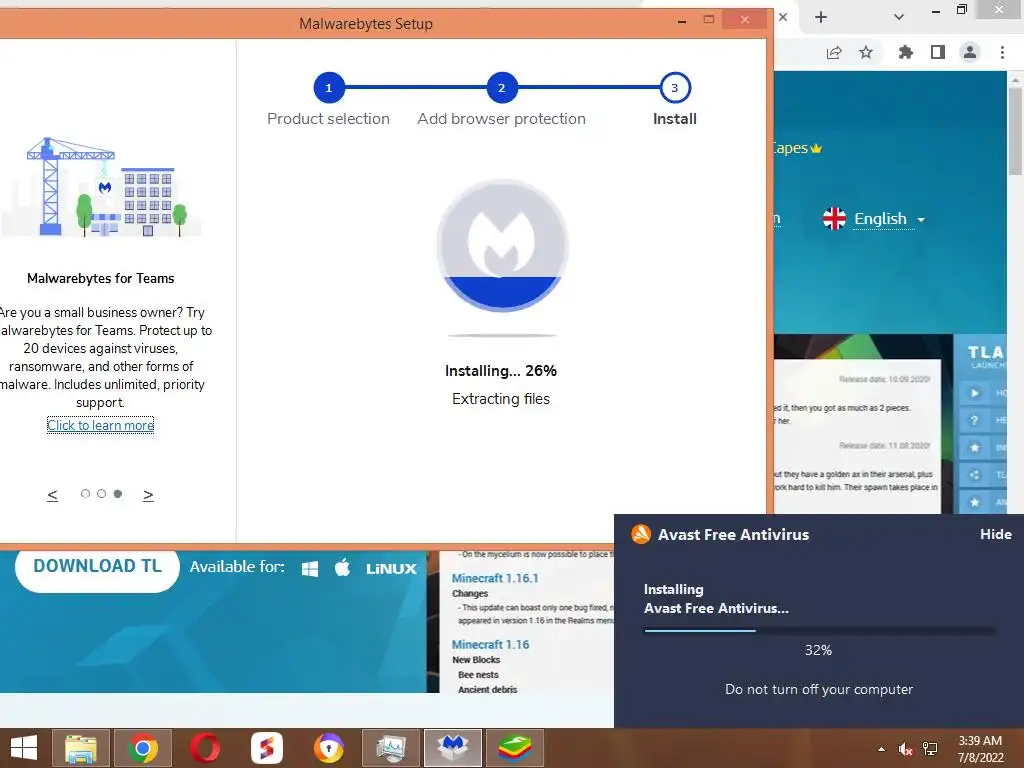The width and height of the screenshot is (1024, 768).
Task: Click TLauncher preview play icon
Action: pos(974,393)
